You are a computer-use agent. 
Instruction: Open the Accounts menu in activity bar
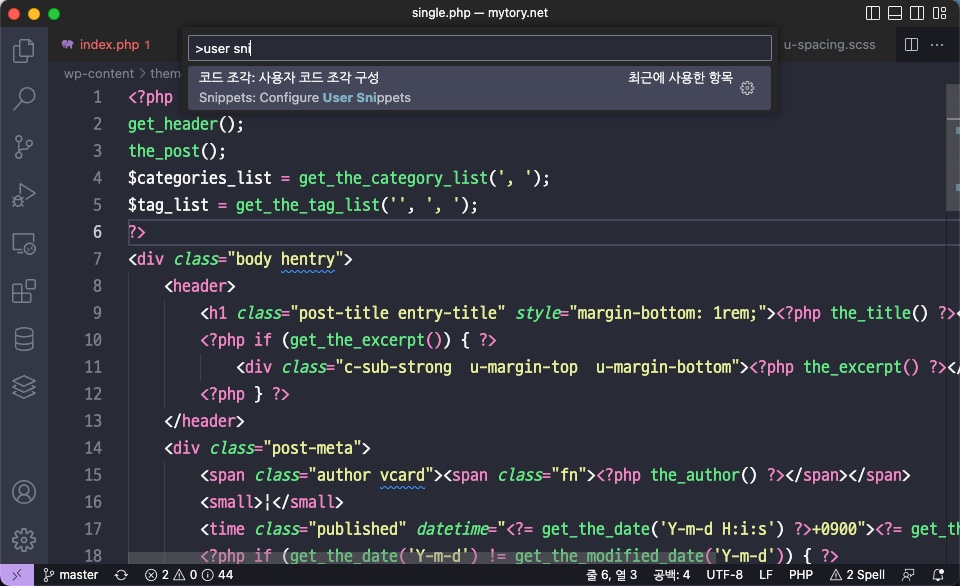tap(24, 492)
